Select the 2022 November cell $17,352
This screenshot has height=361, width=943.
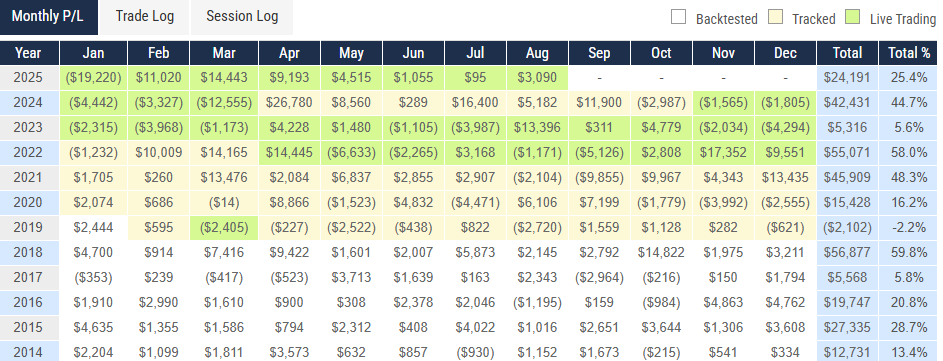tap(723, 153)
